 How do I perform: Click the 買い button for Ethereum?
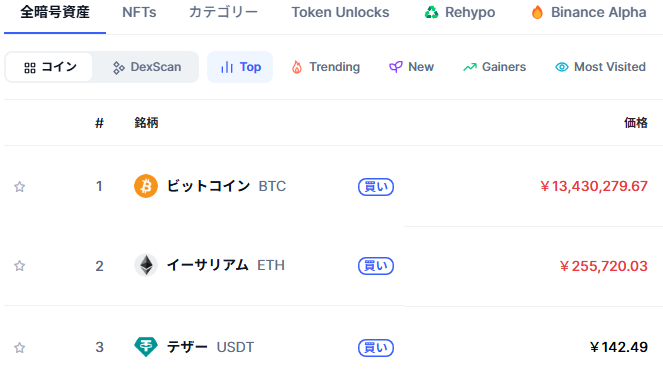pyautogui.click(x=376, y=266)
